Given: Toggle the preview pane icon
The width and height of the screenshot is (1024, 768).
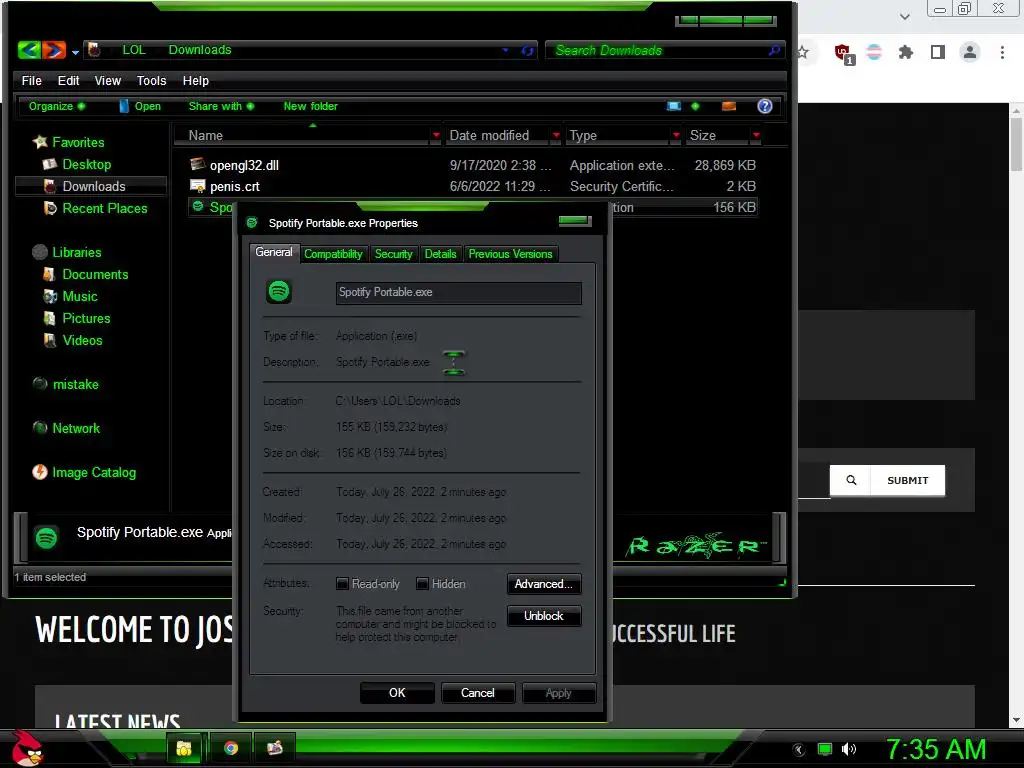Looking at the screenshot, I should point(729,106).
